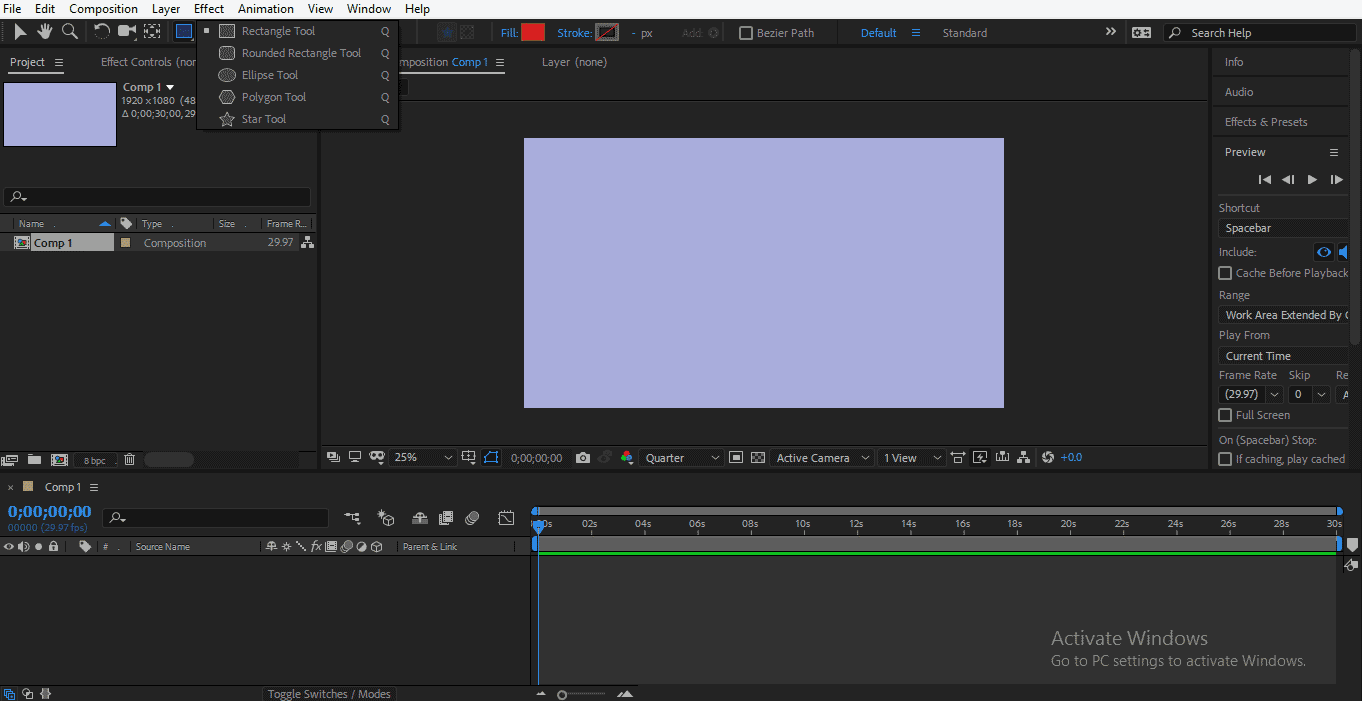The image size is (1362, 701).
Task: Enable the Bezier Path checkbox
Action: pos(745,32)
